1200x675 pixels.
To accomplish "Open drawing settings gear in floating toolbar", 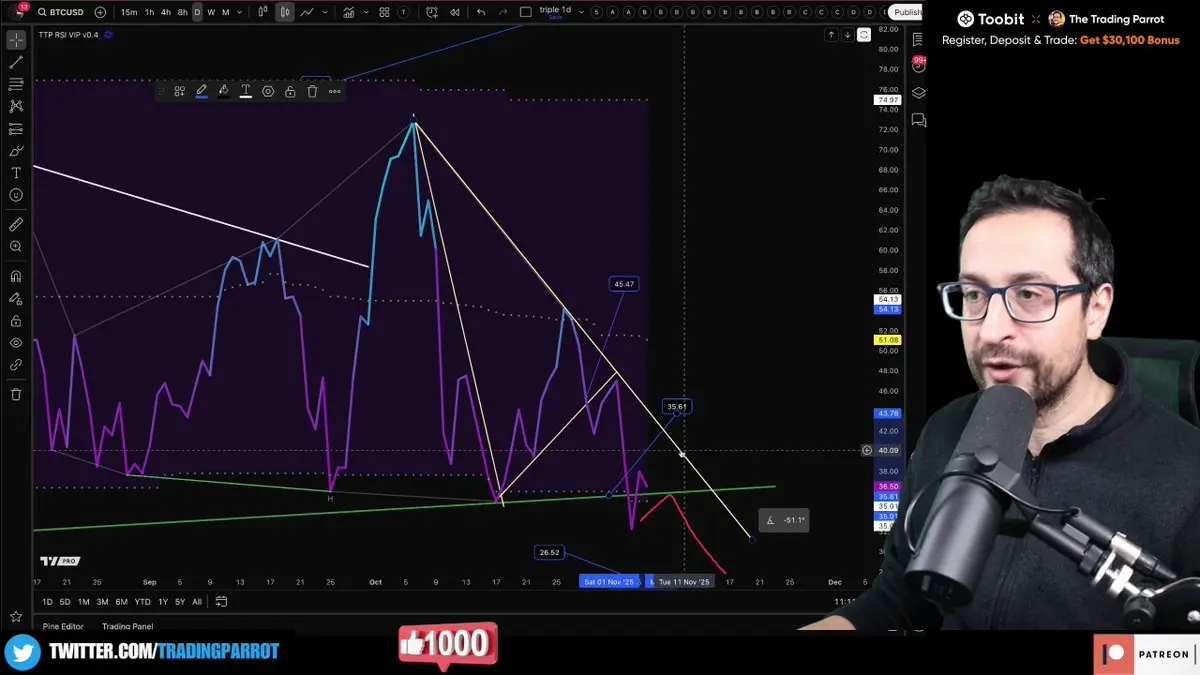I will (x=268, y=91).
